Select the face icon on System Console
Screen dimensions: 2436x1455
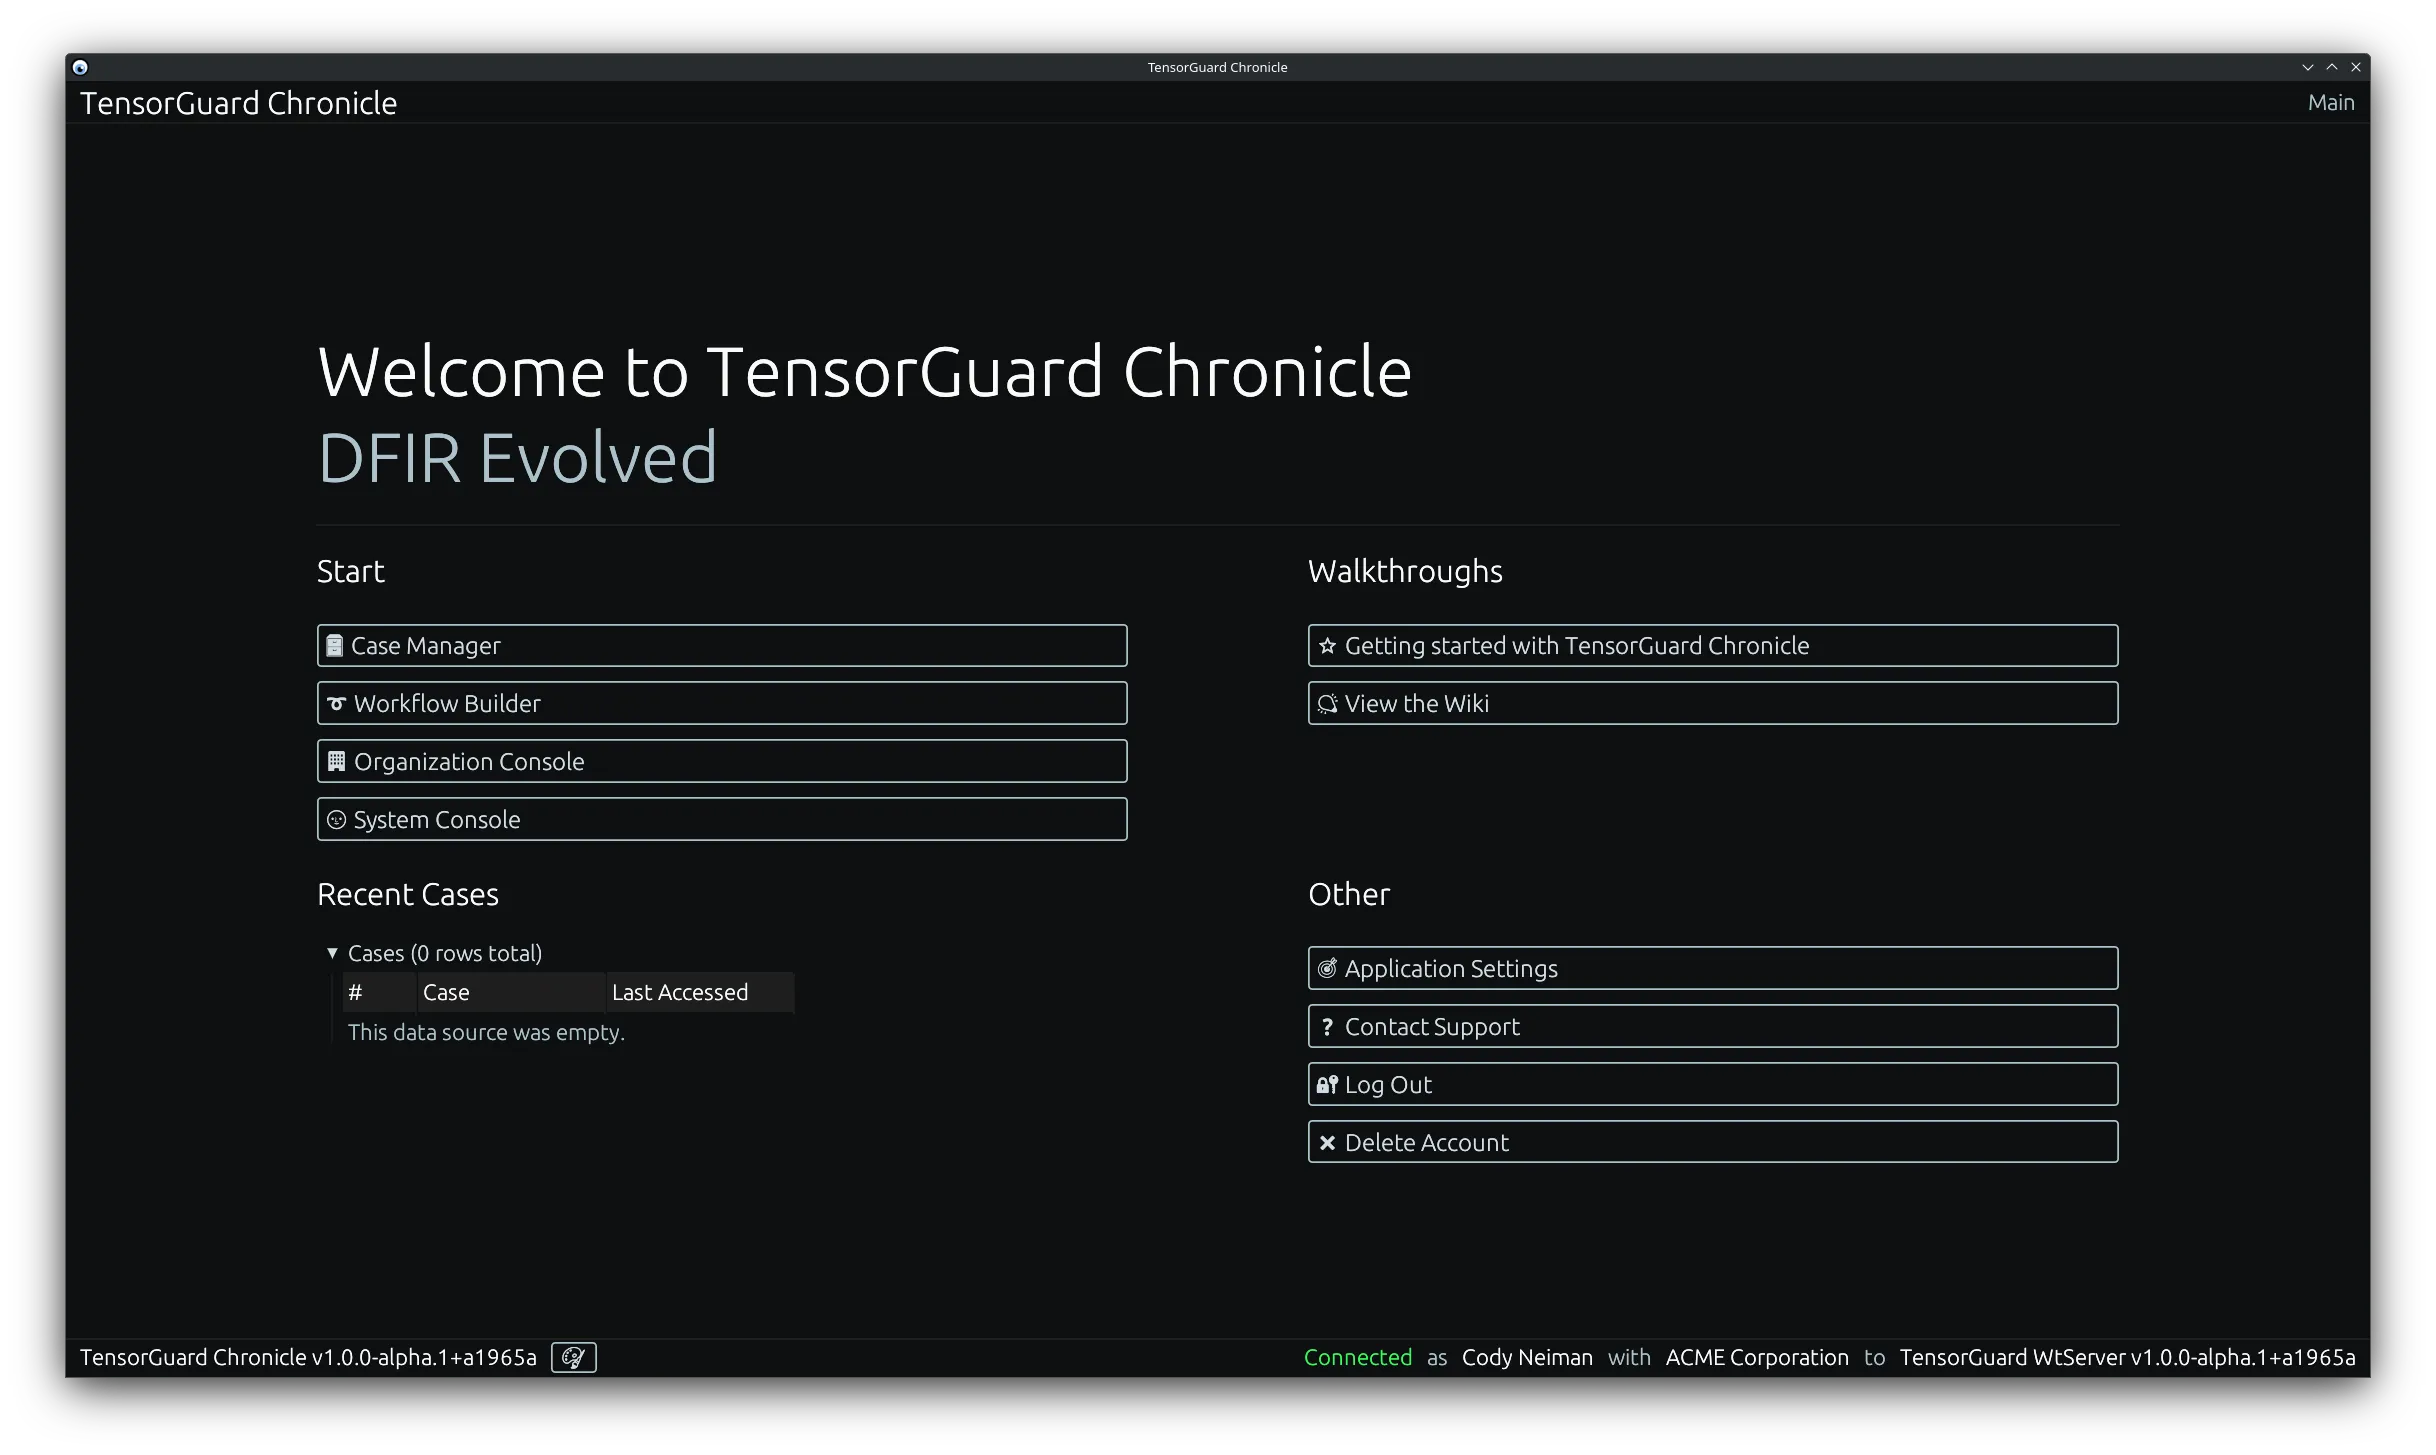(x=334, y=819)
